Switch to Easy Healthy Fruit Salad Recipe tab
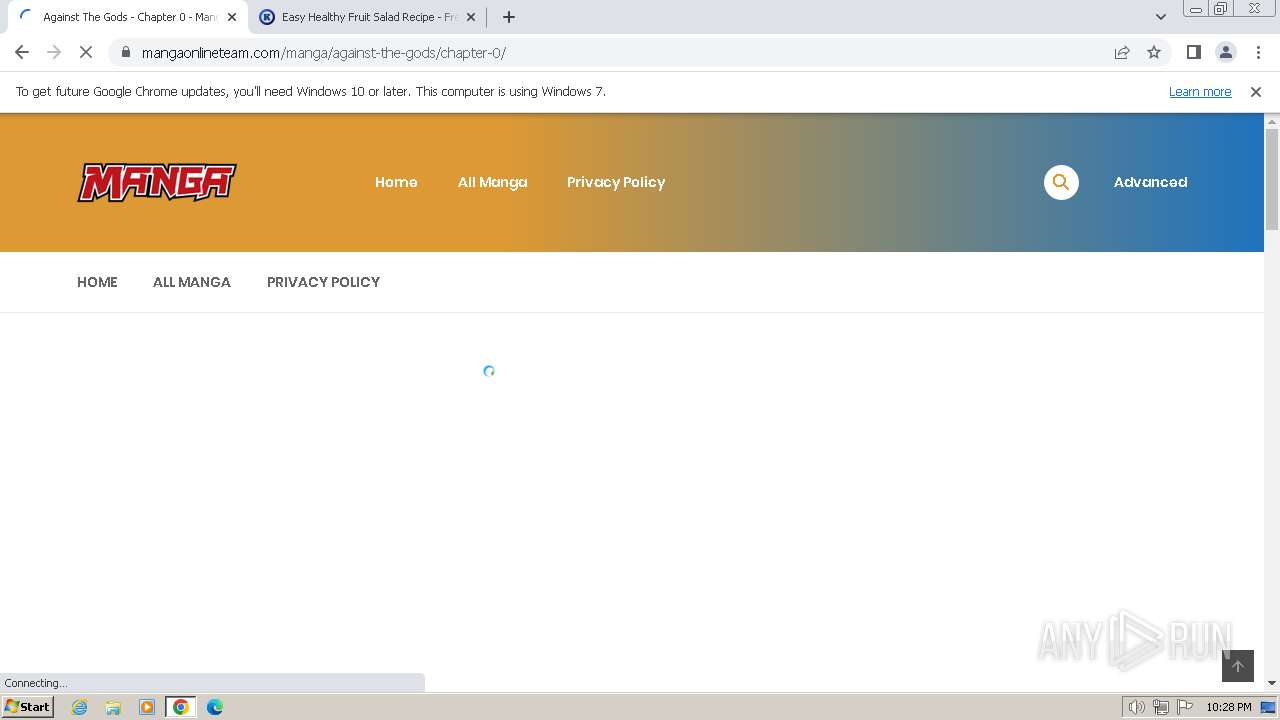Image resolution: width=1280 pixels, height=720 pixels. [367, 17]
